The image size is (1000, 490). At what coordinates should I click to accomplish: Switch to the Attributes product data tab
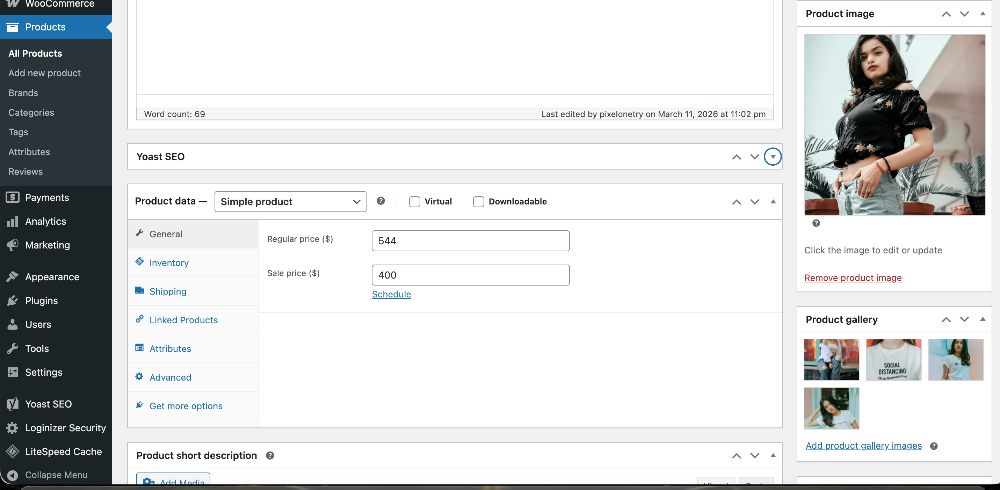point(193,349)
